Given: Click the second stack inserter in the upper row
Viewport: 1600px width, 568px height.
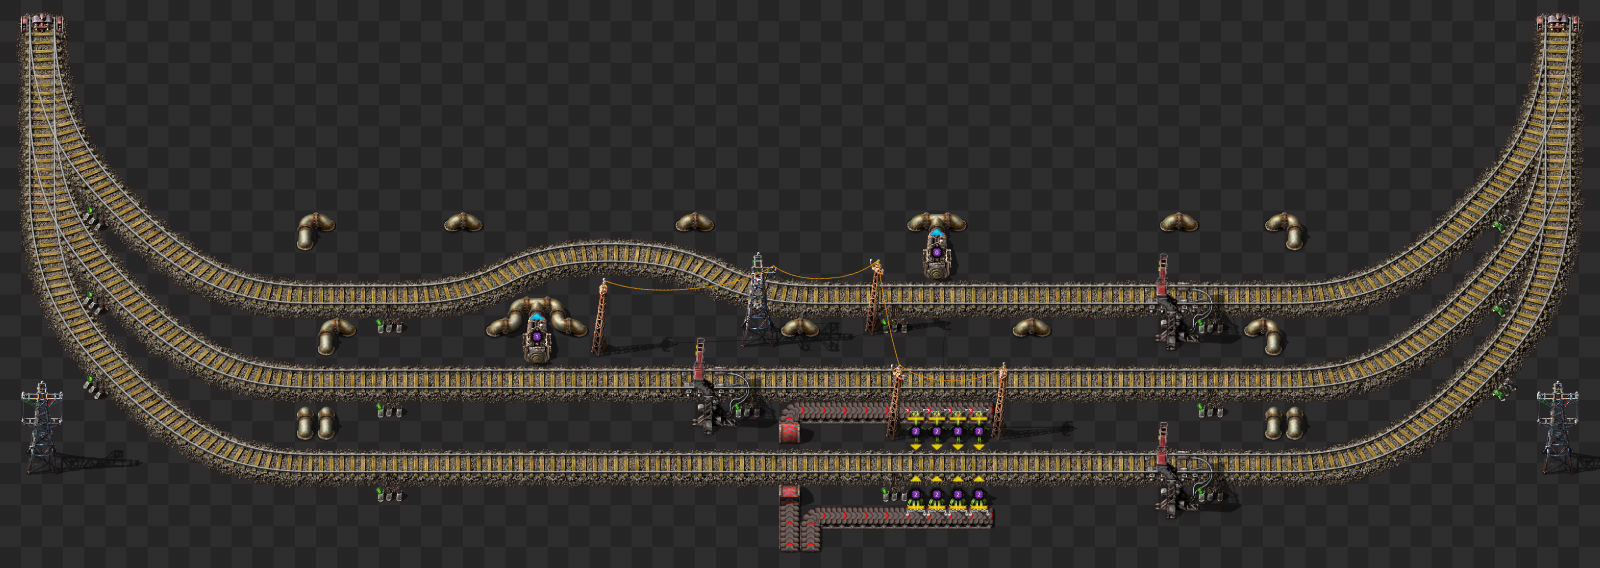Looking at the screenshot, I should click(x=936, y=431).
